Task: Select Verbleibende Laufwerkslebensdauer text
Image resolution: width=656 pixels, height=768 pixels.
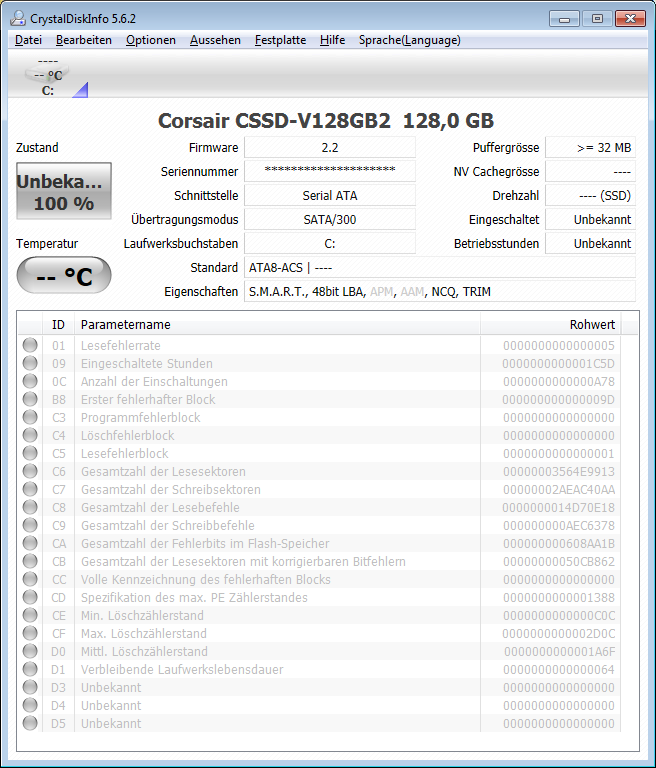Action: (182, 670)
